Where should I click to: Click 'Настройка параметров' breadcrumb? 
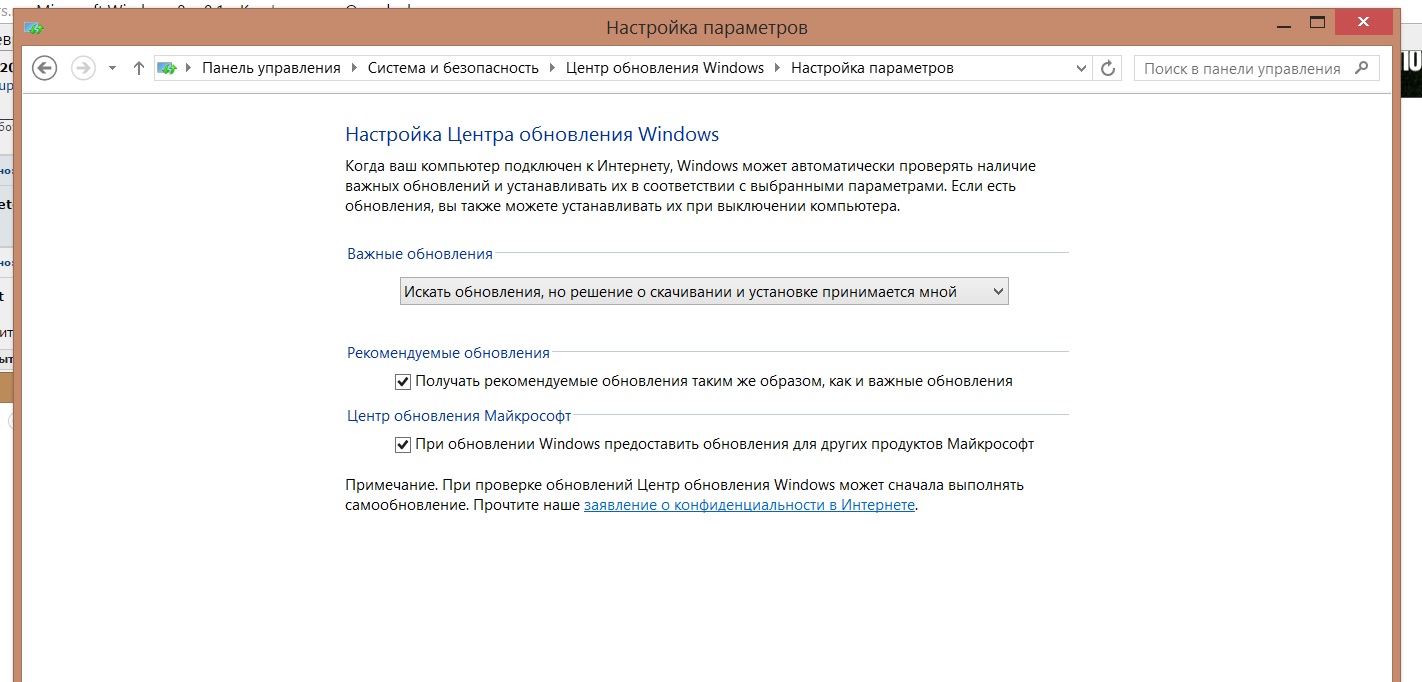tap(872, 68)
